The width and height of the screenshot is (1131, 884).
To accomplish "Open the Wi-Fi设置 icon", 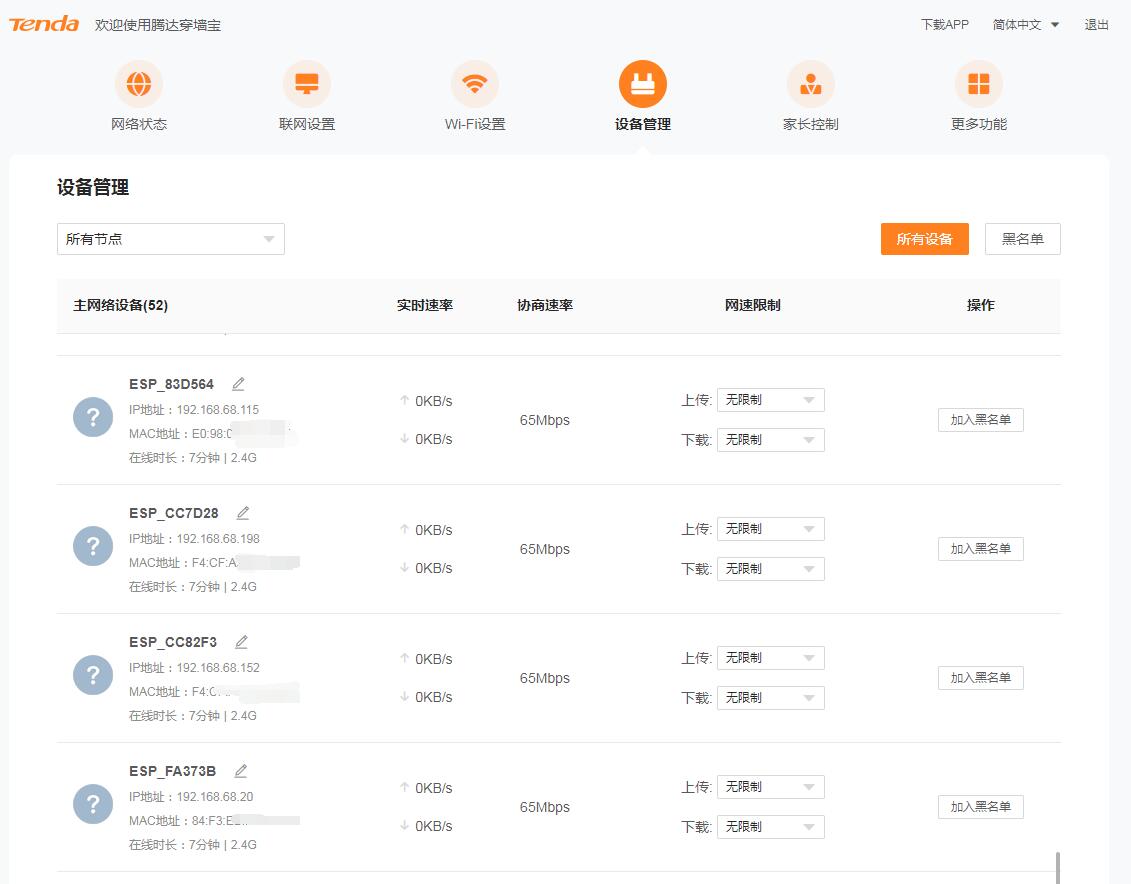I will 475,84.
